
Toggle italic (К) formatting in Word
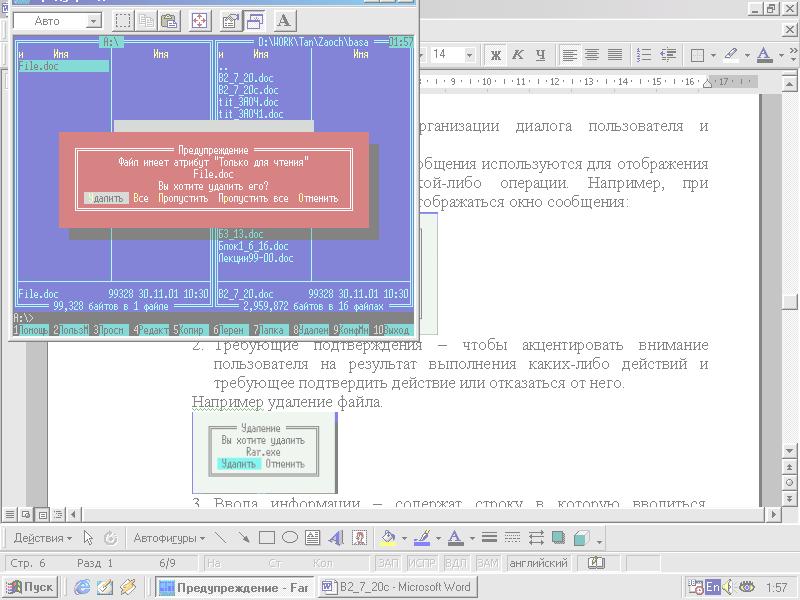518,55
